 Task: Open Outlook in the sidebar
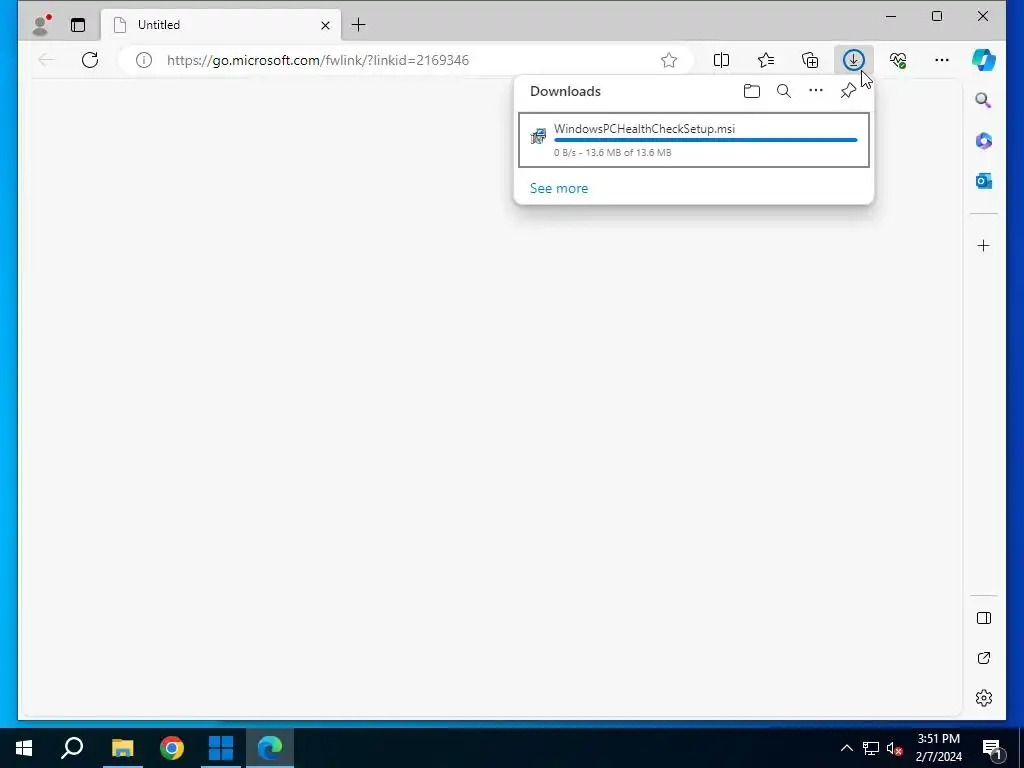pyautogui.click(x=984, y=181)
